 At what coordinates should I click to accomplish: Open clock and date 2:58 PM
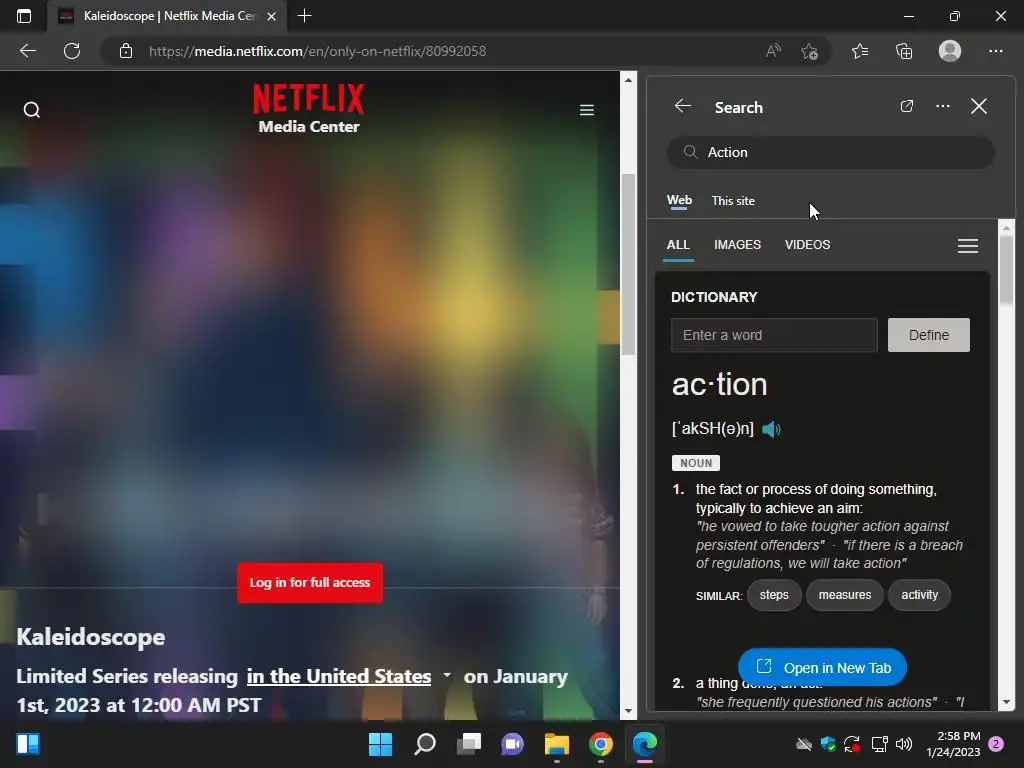click(x=953, y=744)
